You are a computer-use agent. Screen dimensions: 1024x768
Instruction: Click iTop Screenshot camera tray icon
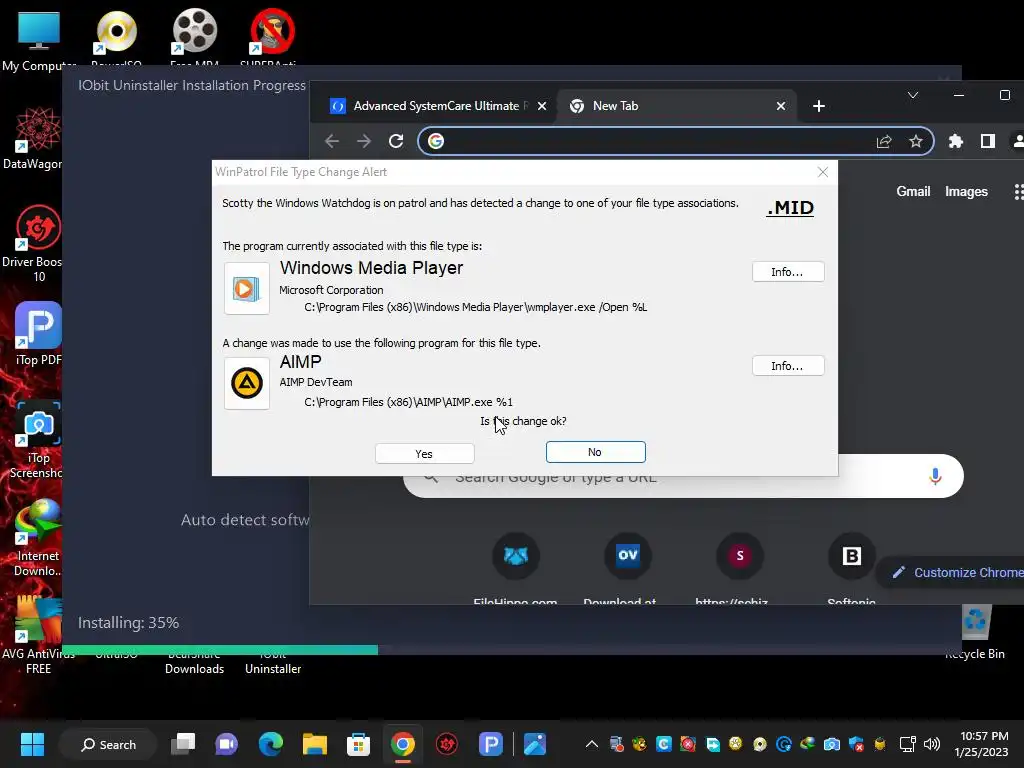click(x=832, y=744)
